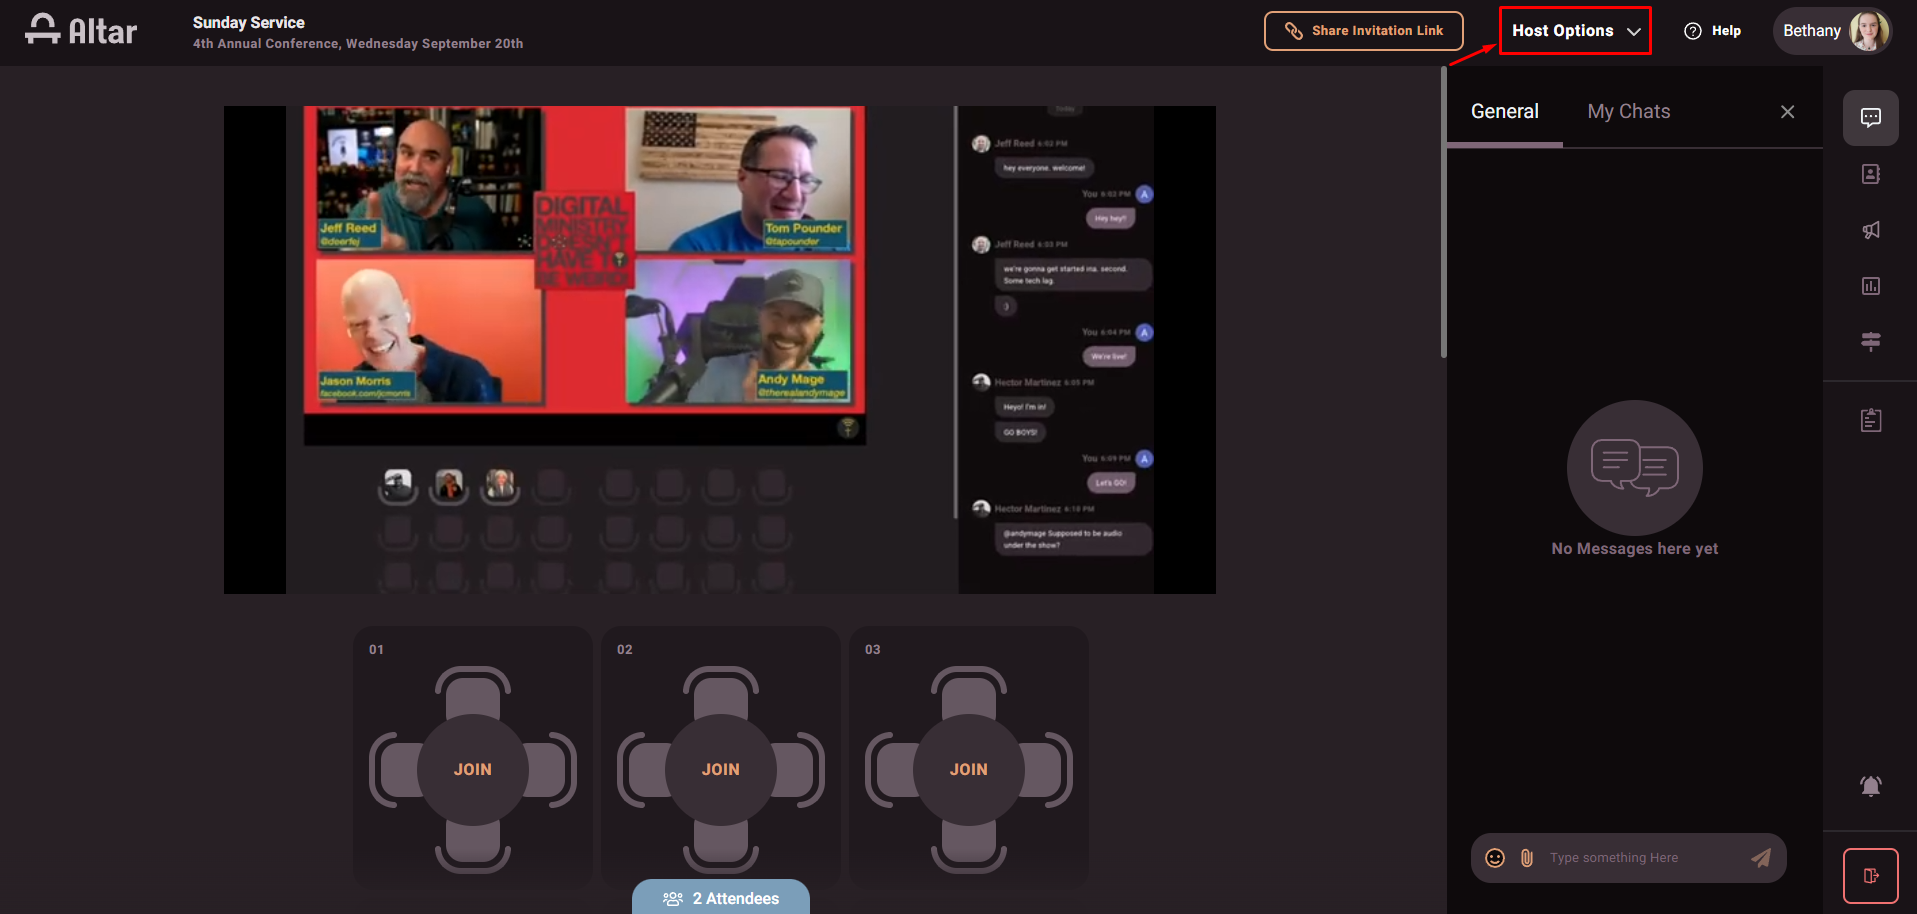Click the attachment paperclip icon
The width and height of the screenshot is (1917, 914).
point(1527,858)
